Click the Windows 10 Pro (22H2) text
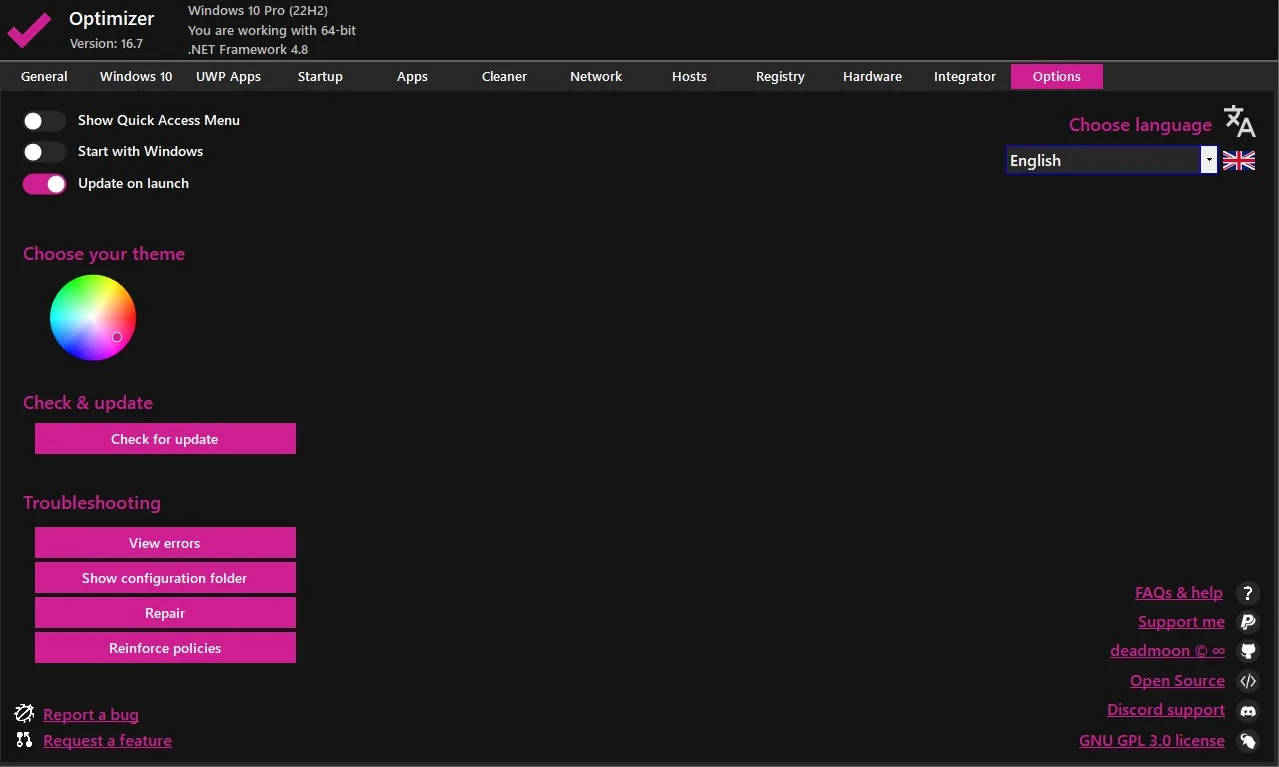This screenshot has width=1279, height=767. (x=258, y=11)
